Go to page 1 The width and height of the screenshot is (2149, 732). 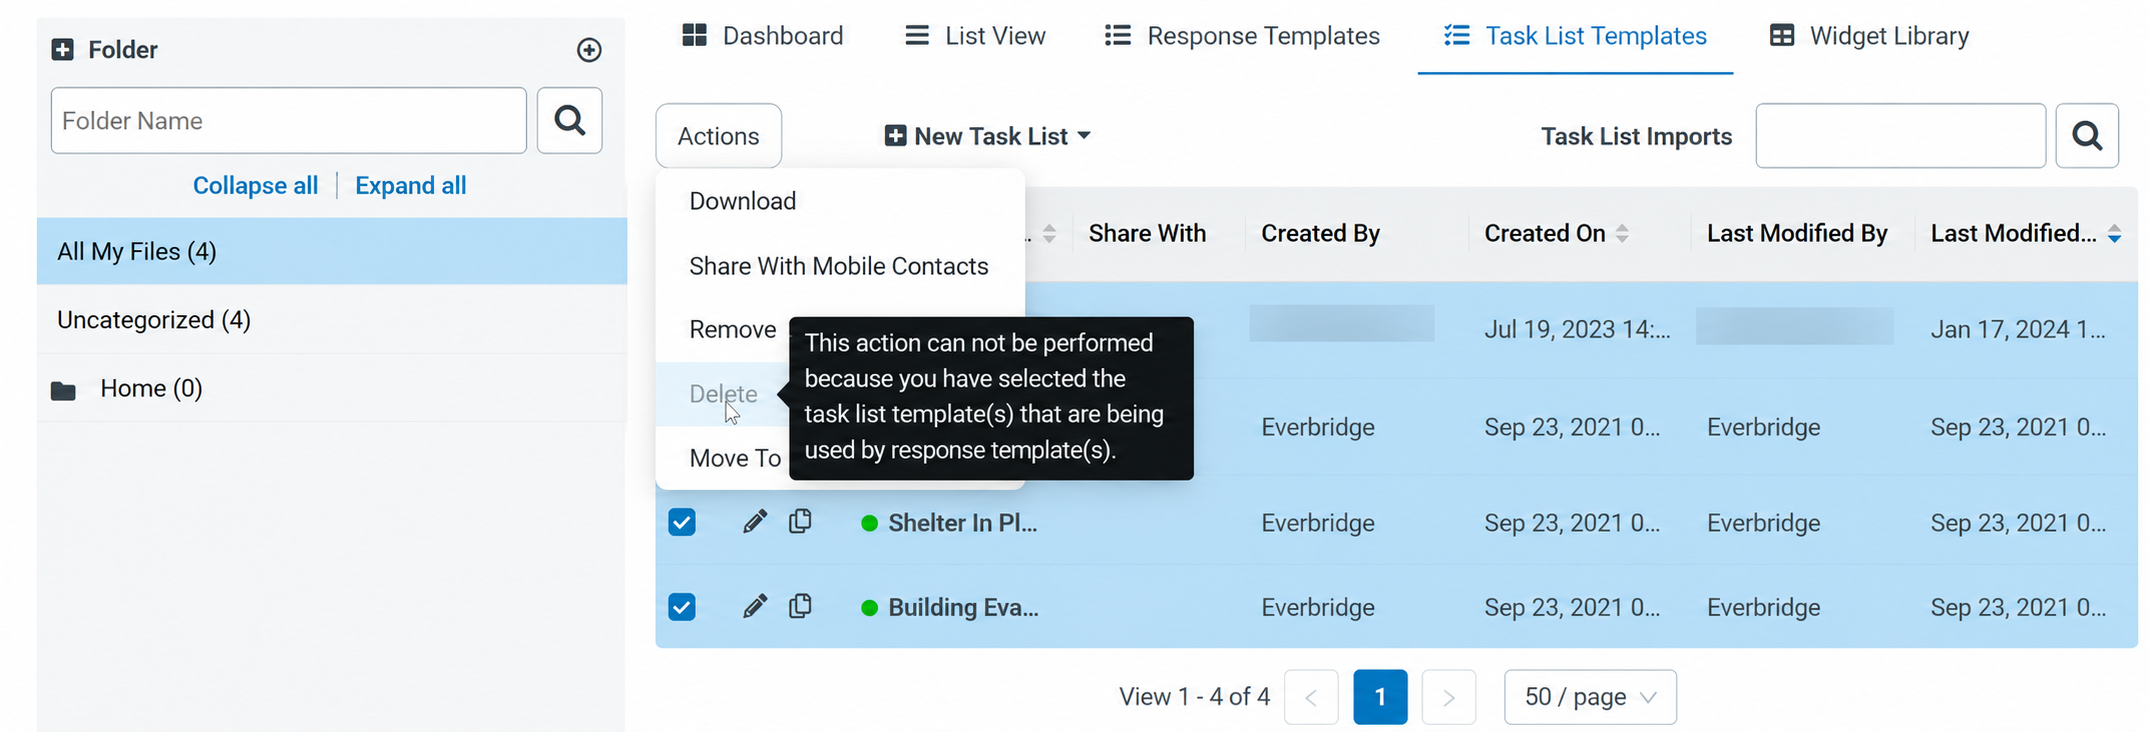tap(1380, 697)
